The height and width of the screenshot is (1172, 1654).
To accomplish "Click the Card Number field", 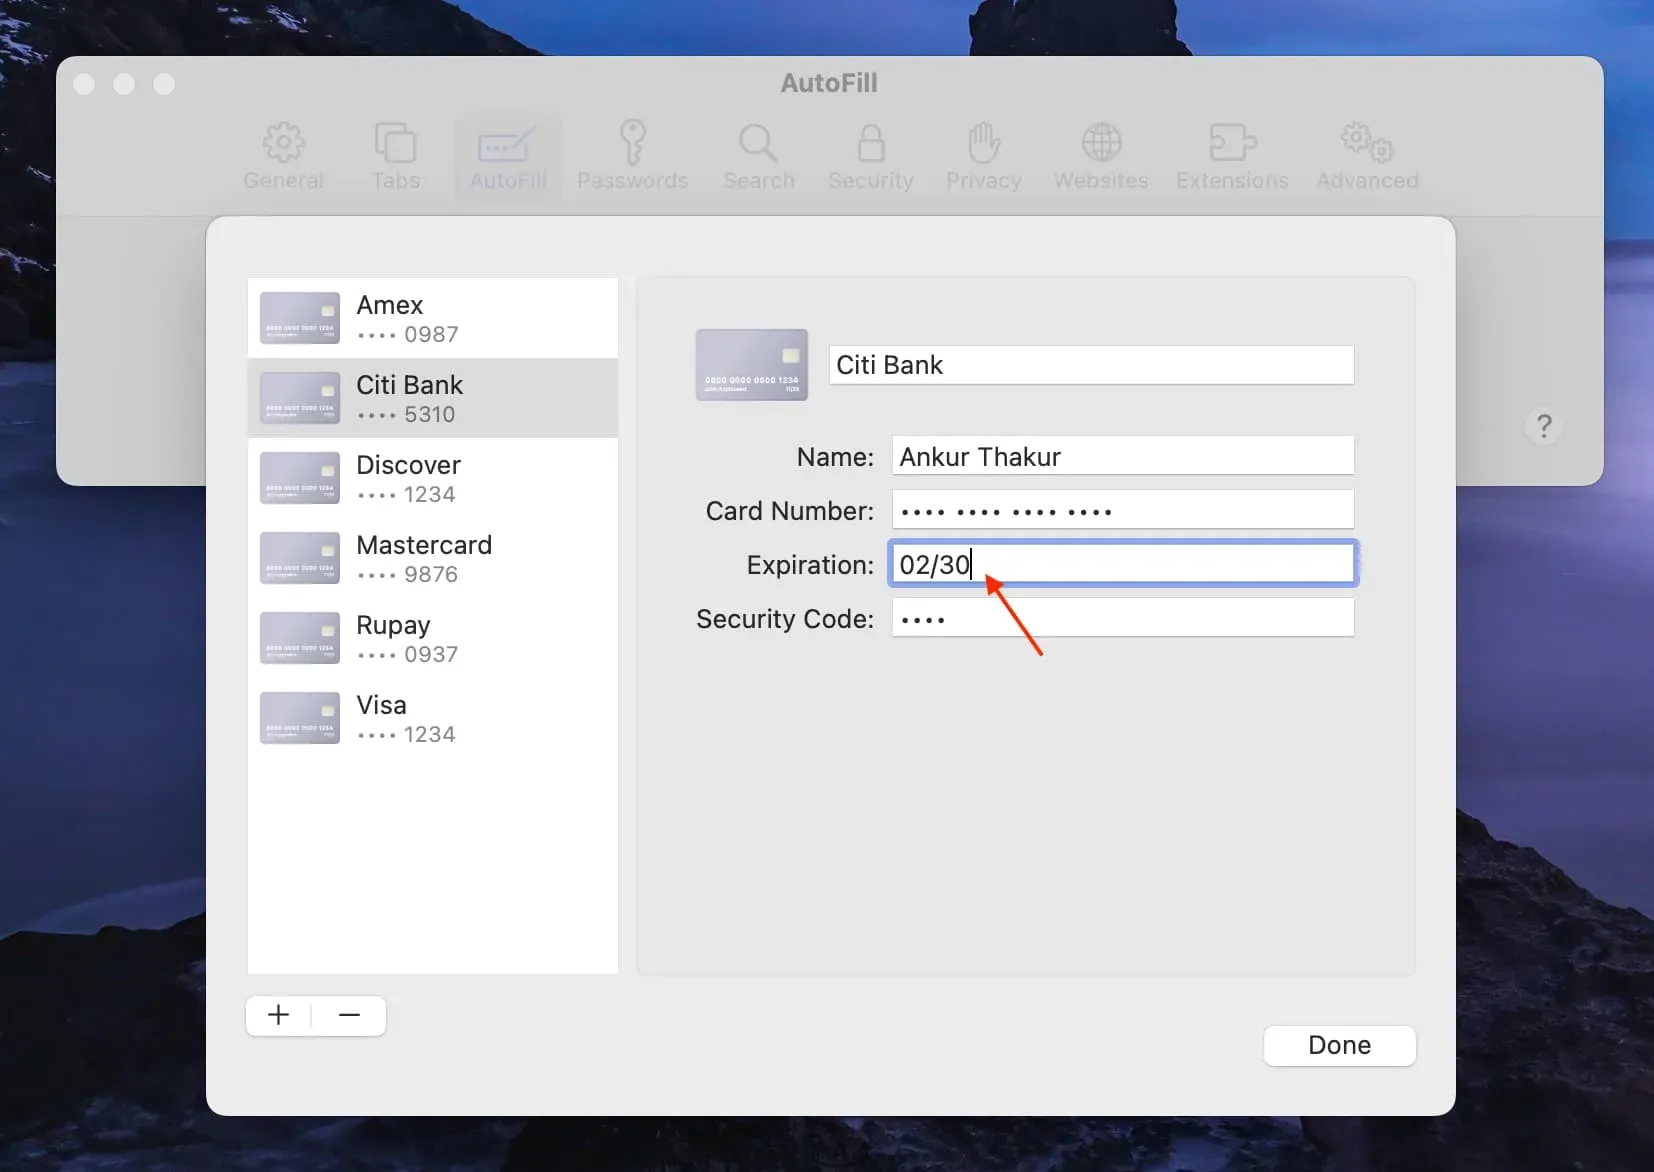I will coord(1123,510).
